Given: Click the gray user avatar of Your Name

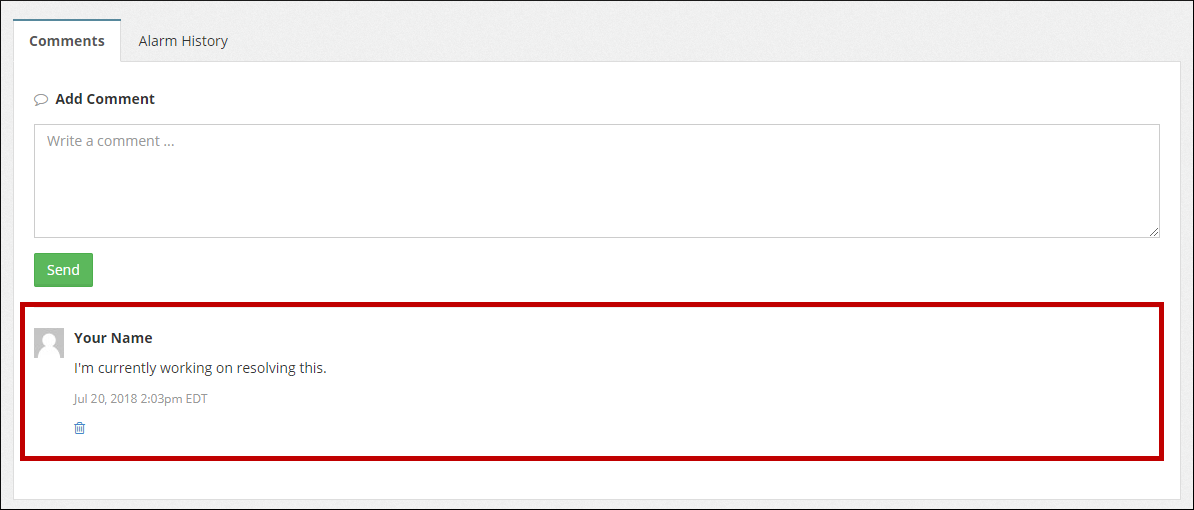Looking at the screenshot, I should [49, 343].
